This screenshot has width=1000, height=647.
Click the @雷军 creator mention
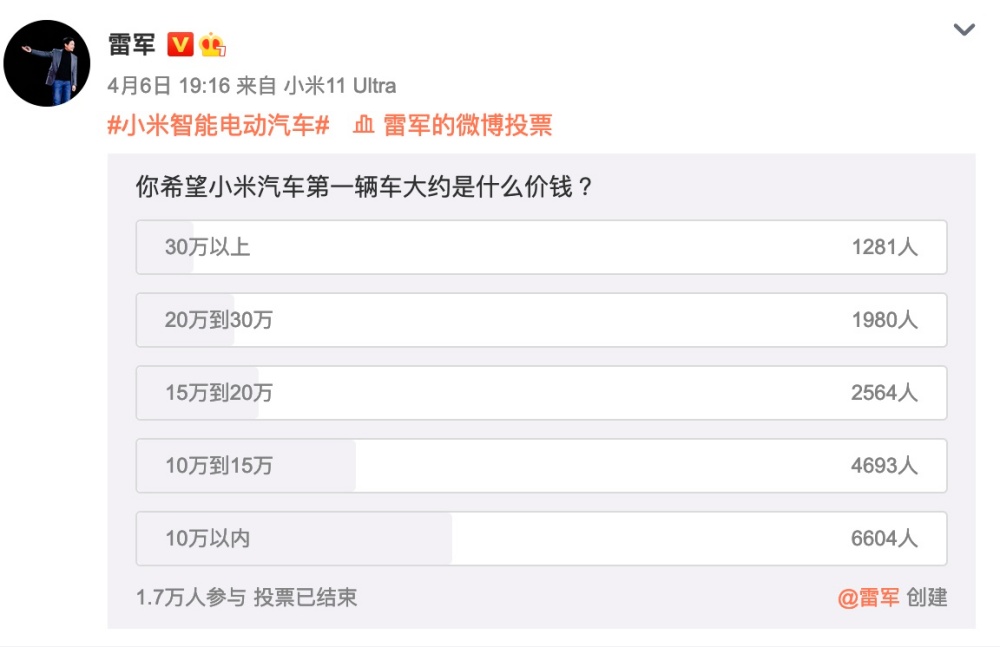click(x=869, y=598)
